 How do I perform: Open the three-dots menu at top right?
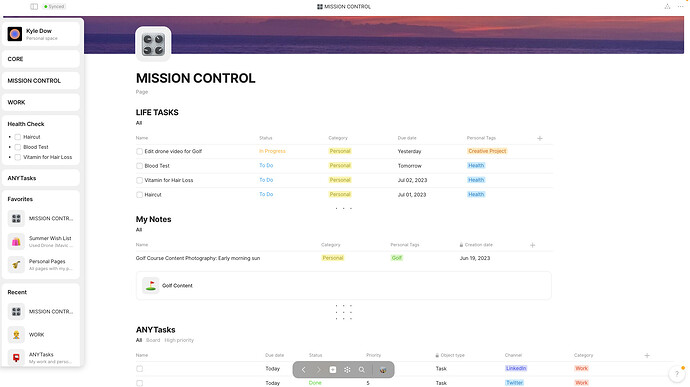(x=680, y=7)
